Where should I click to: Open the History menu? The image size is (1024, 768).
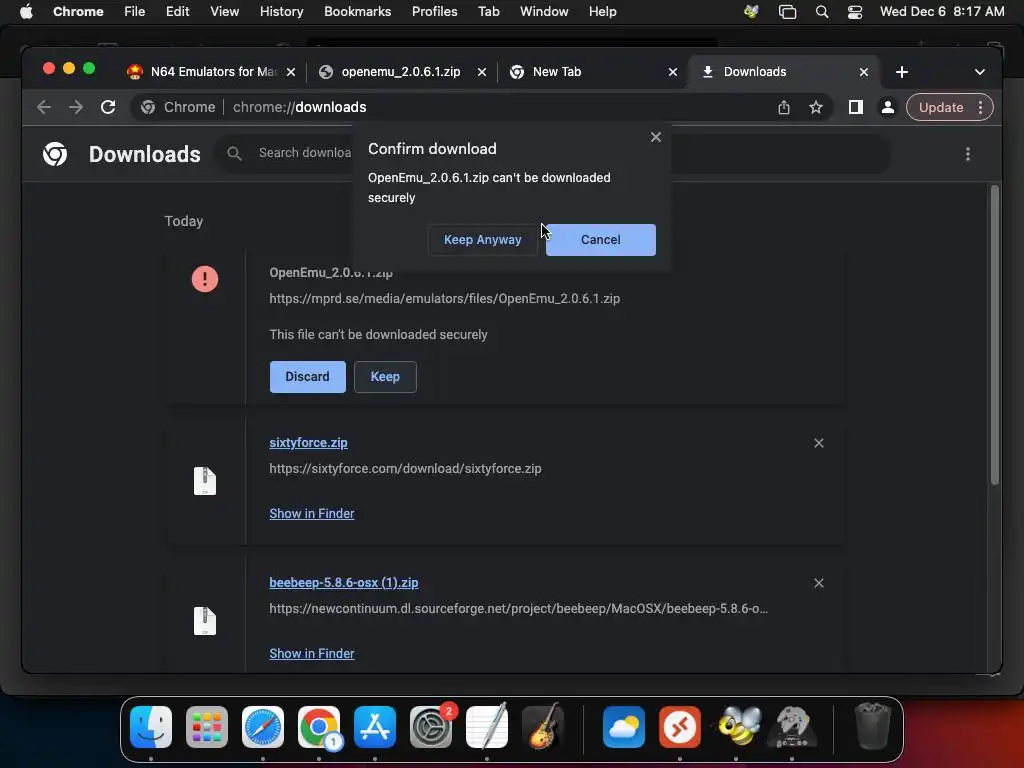tap(281, 11)
